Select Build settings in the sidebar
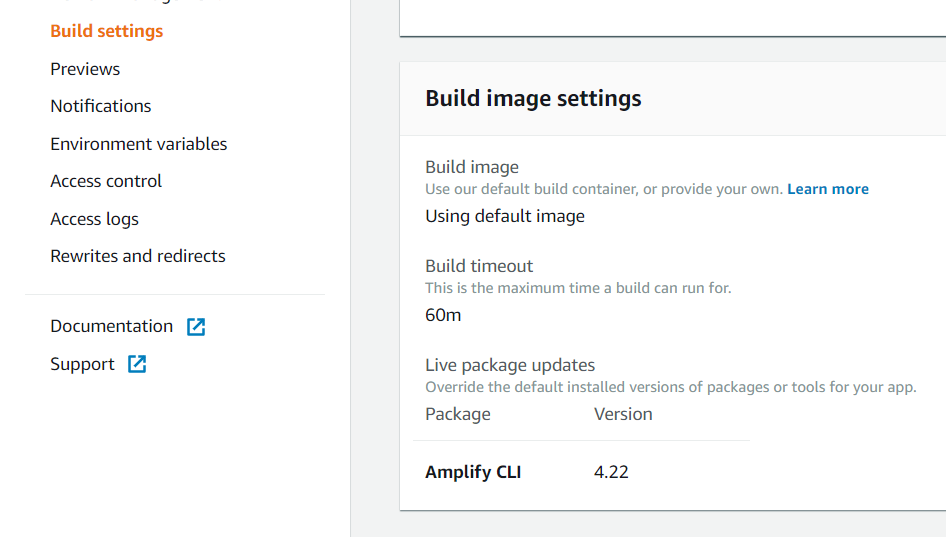This screenshot has width=946, height=537. point(106,31)
